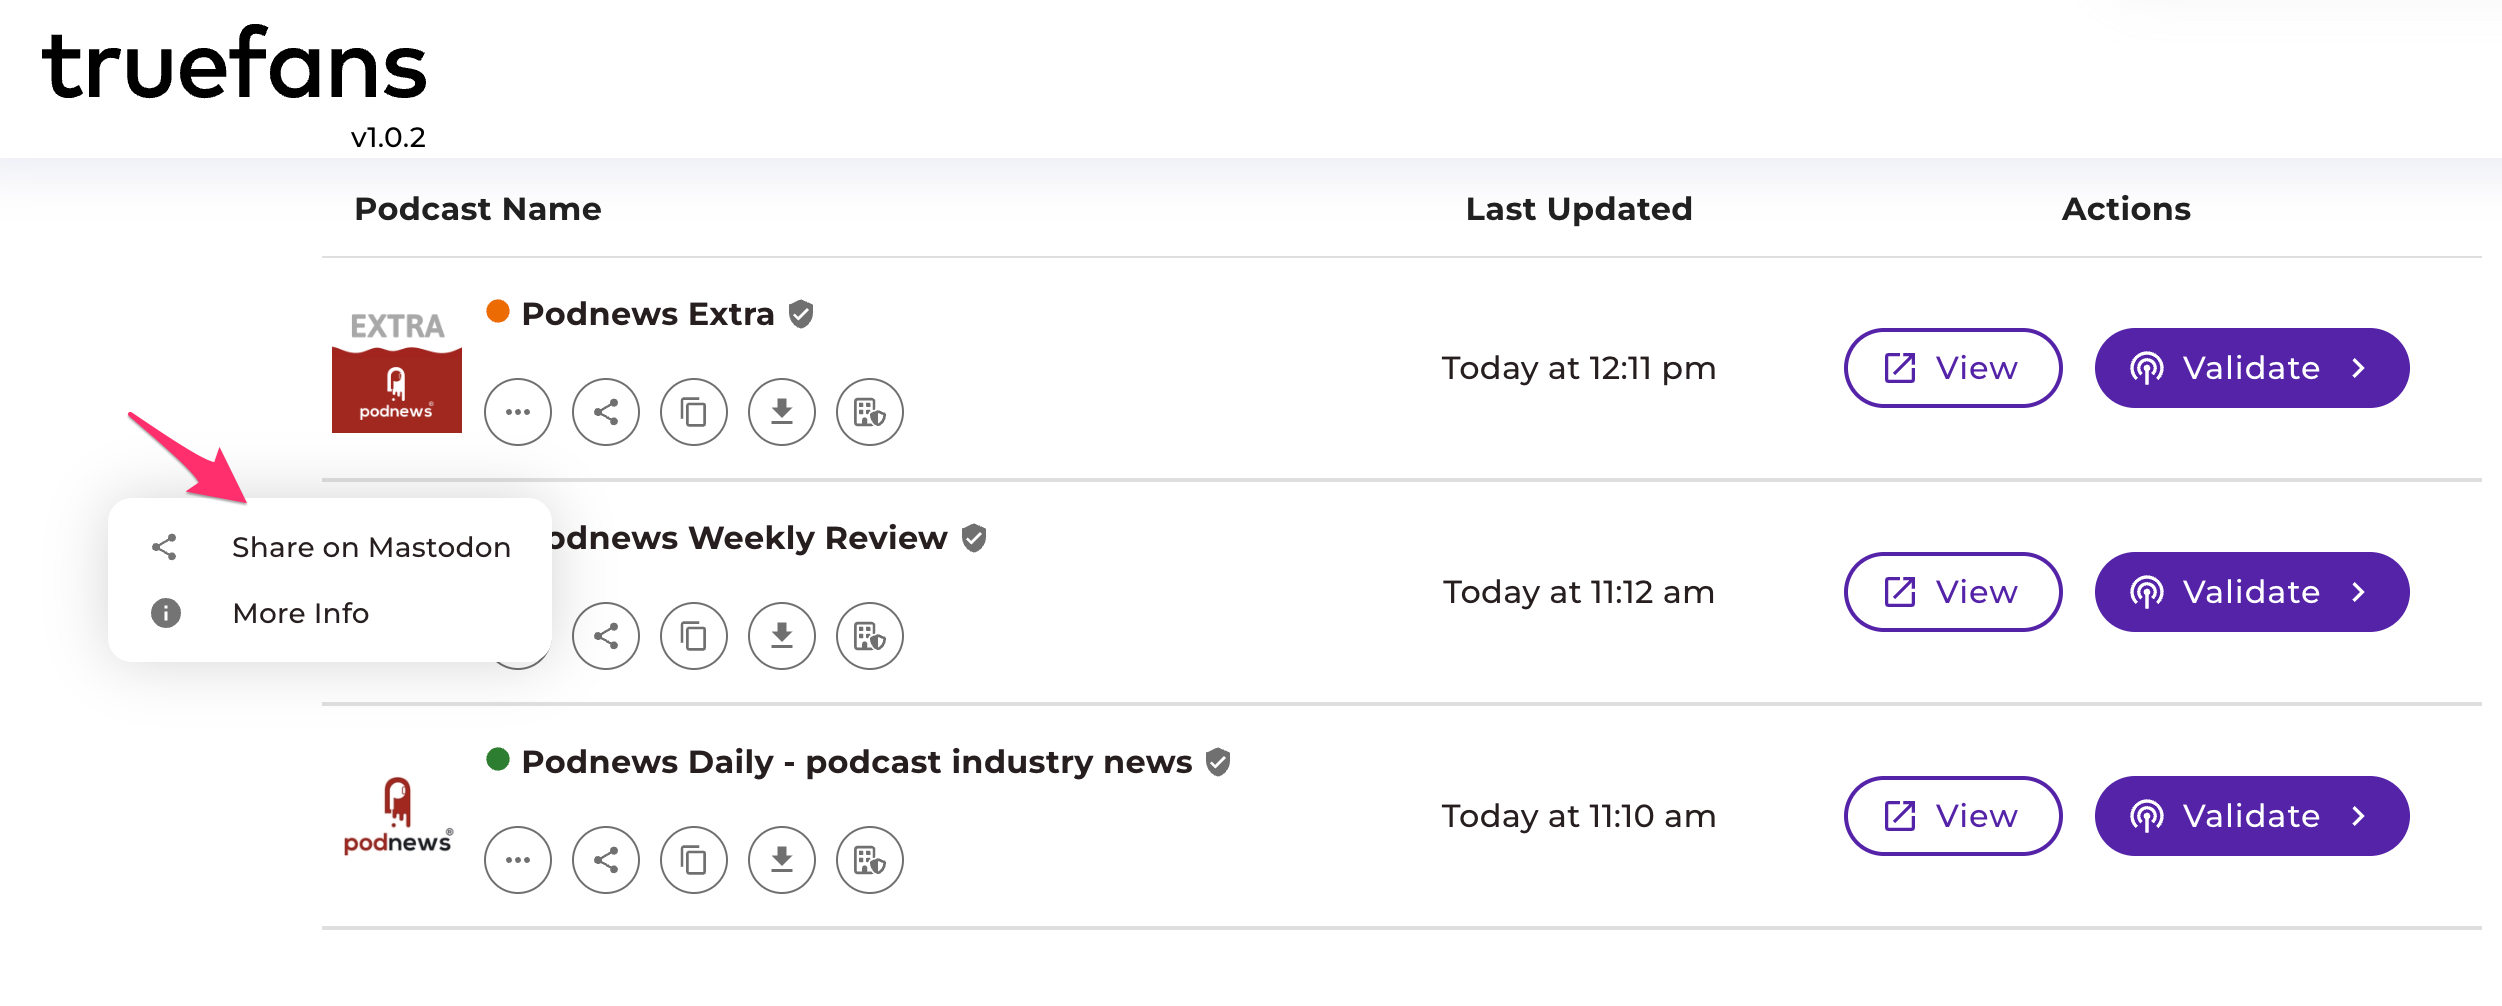2502x1006 pixels.
Task: Click share icon for Podnews Extra
Action: 606,412
